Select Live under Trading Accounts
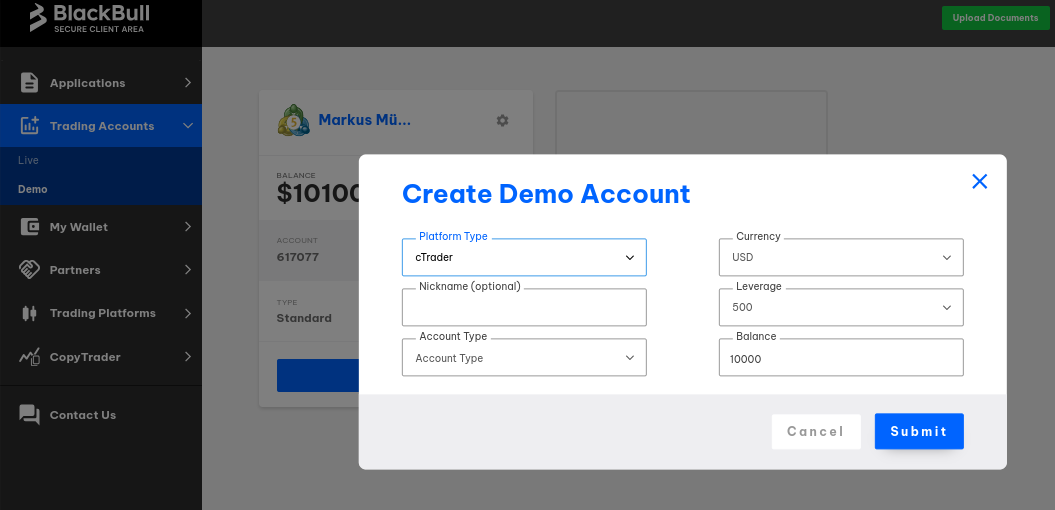This screenshot has height=510, width=1055. click(x=28, y=160)
